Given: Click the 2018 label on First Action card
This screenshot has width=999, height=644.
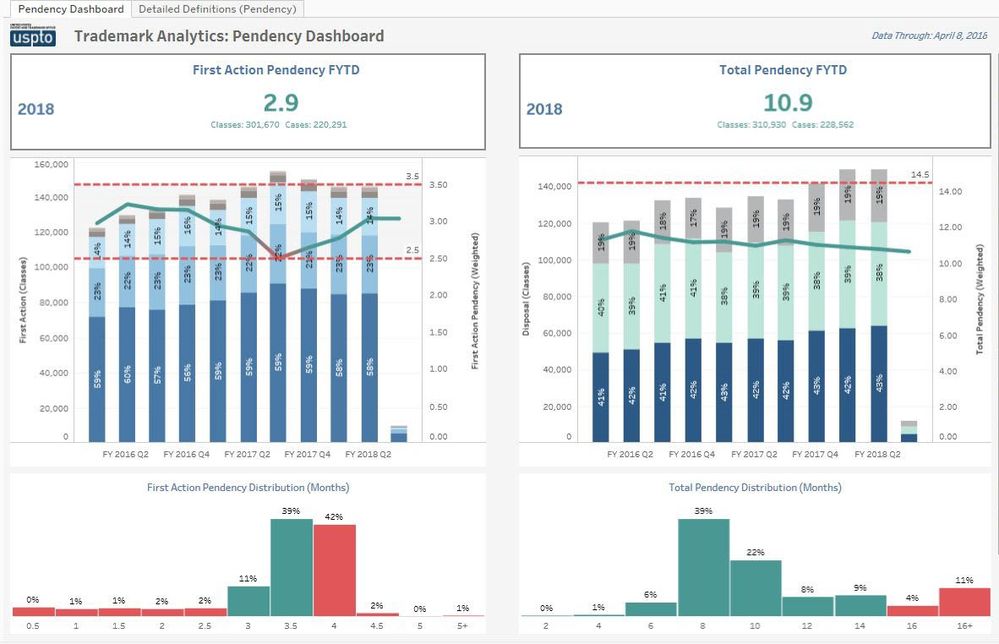Looking at the screenshot, I should [36, 108].
